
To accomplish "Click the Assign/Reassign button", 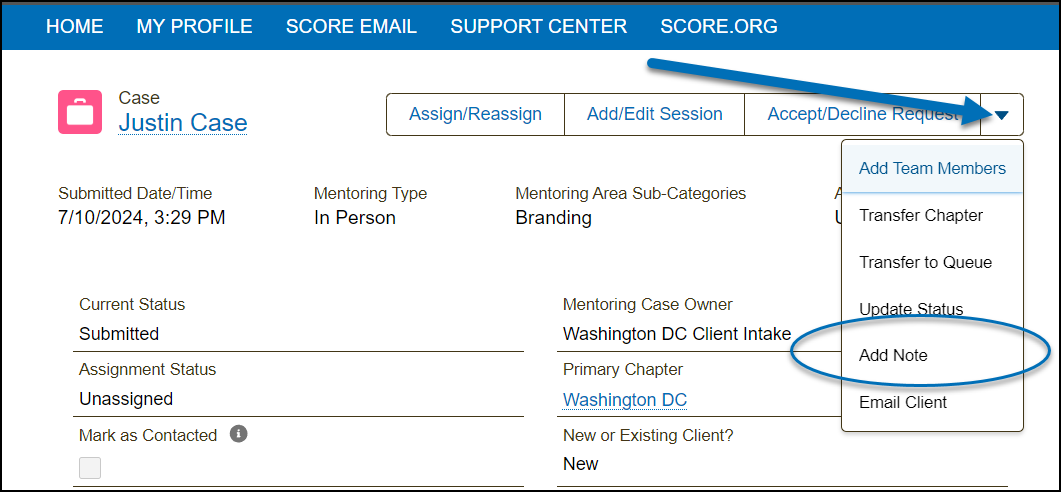I will pos(475,115).
